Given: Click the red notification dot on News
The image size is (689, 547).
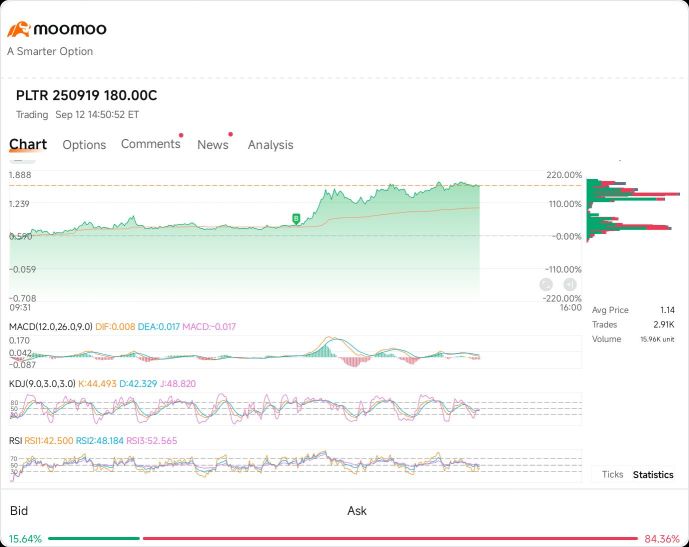Looking at the screenshot, I should (230, 134).
